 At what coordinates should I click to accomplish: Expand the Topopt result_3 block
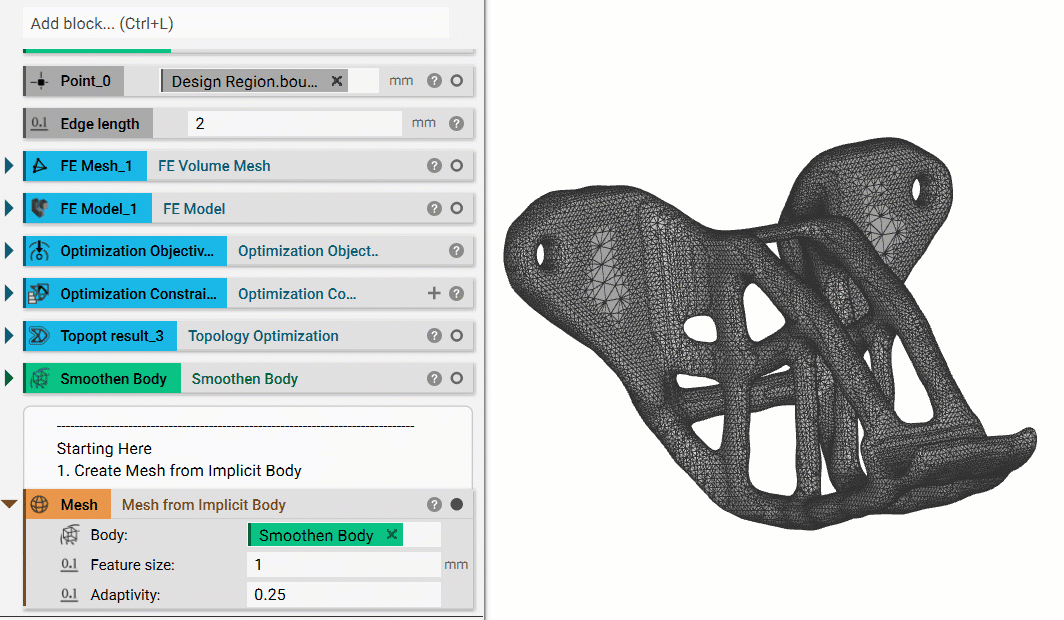10,335
